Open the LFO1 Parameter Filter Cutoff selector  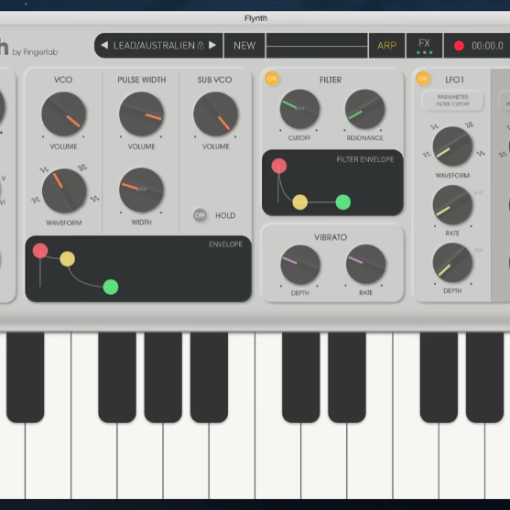tap(453, 100)
